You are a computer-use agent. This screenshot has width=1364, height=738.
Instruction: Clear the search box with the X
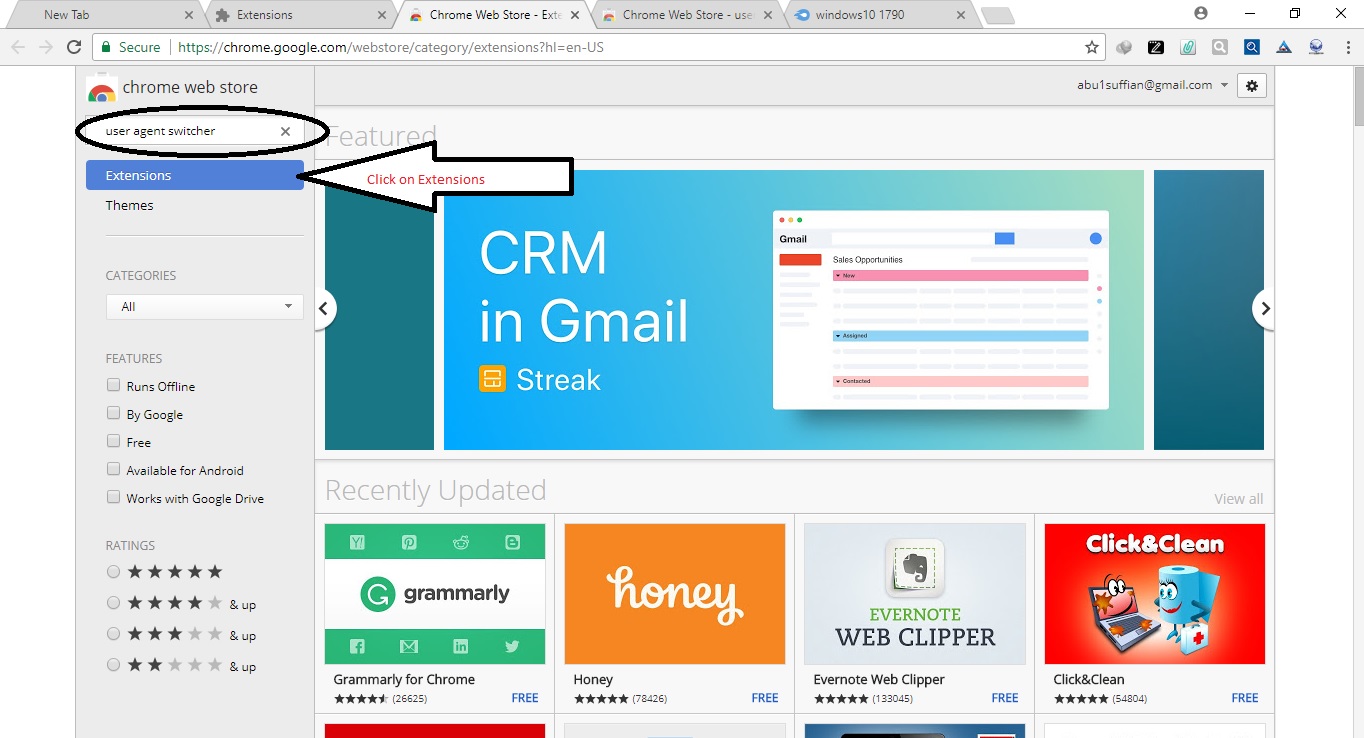coord(285,131)
